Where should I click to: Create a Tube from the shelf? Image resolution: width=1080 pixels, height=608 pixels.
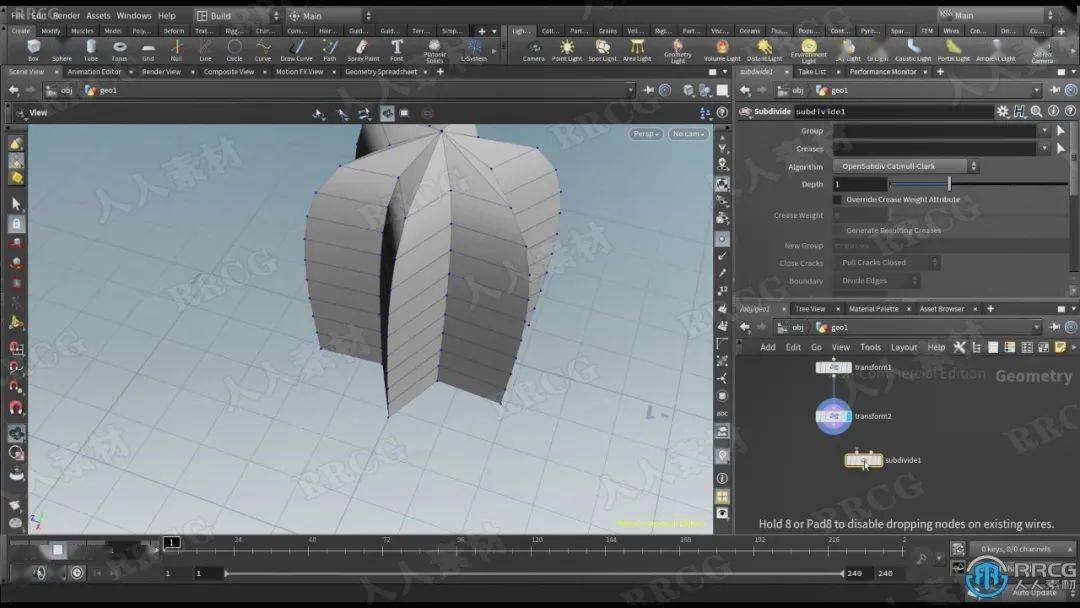coord(90,50)
